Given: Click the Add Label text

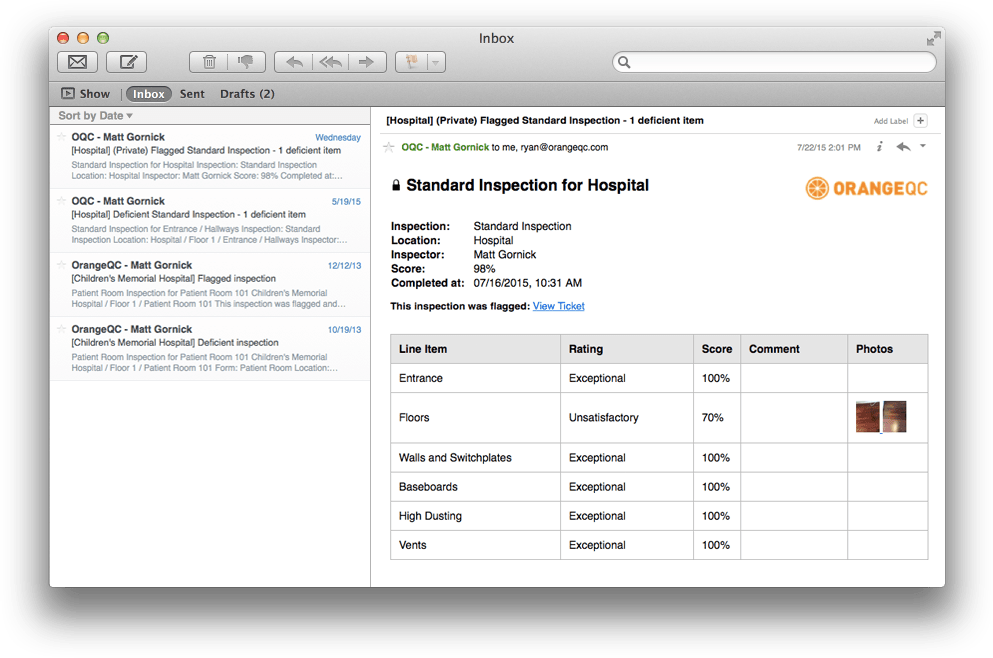Looking at the screenshot, I should pos(890,121).
